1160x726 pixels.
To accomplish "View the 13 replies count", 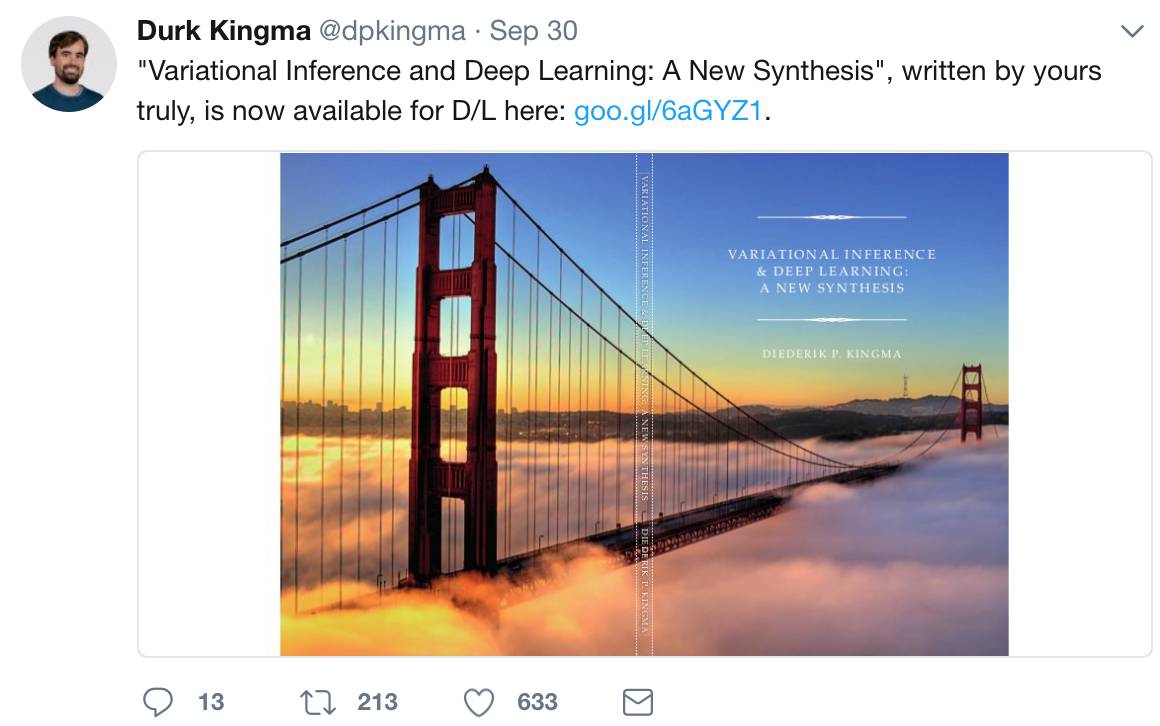I will point(211,702).
